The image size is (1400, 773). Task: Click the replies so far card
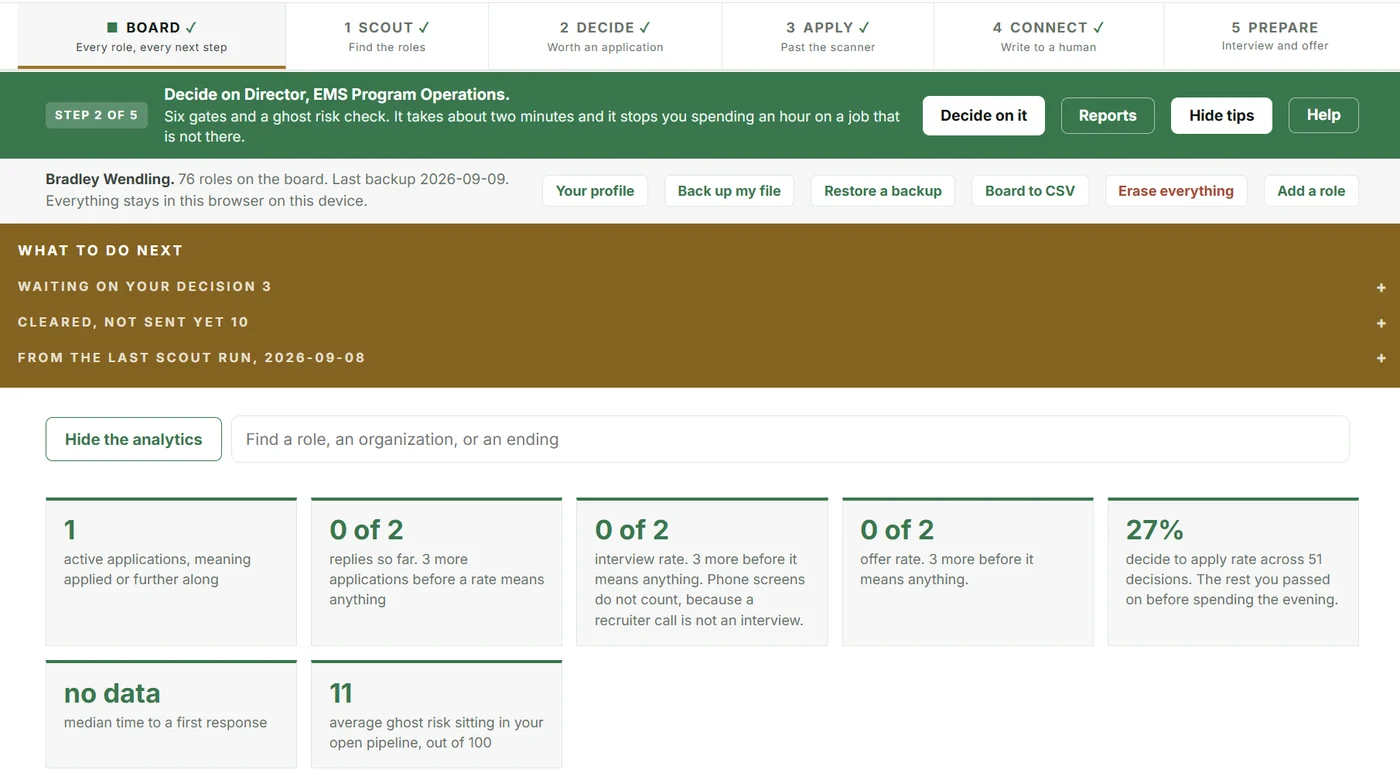tap(437, 571)
